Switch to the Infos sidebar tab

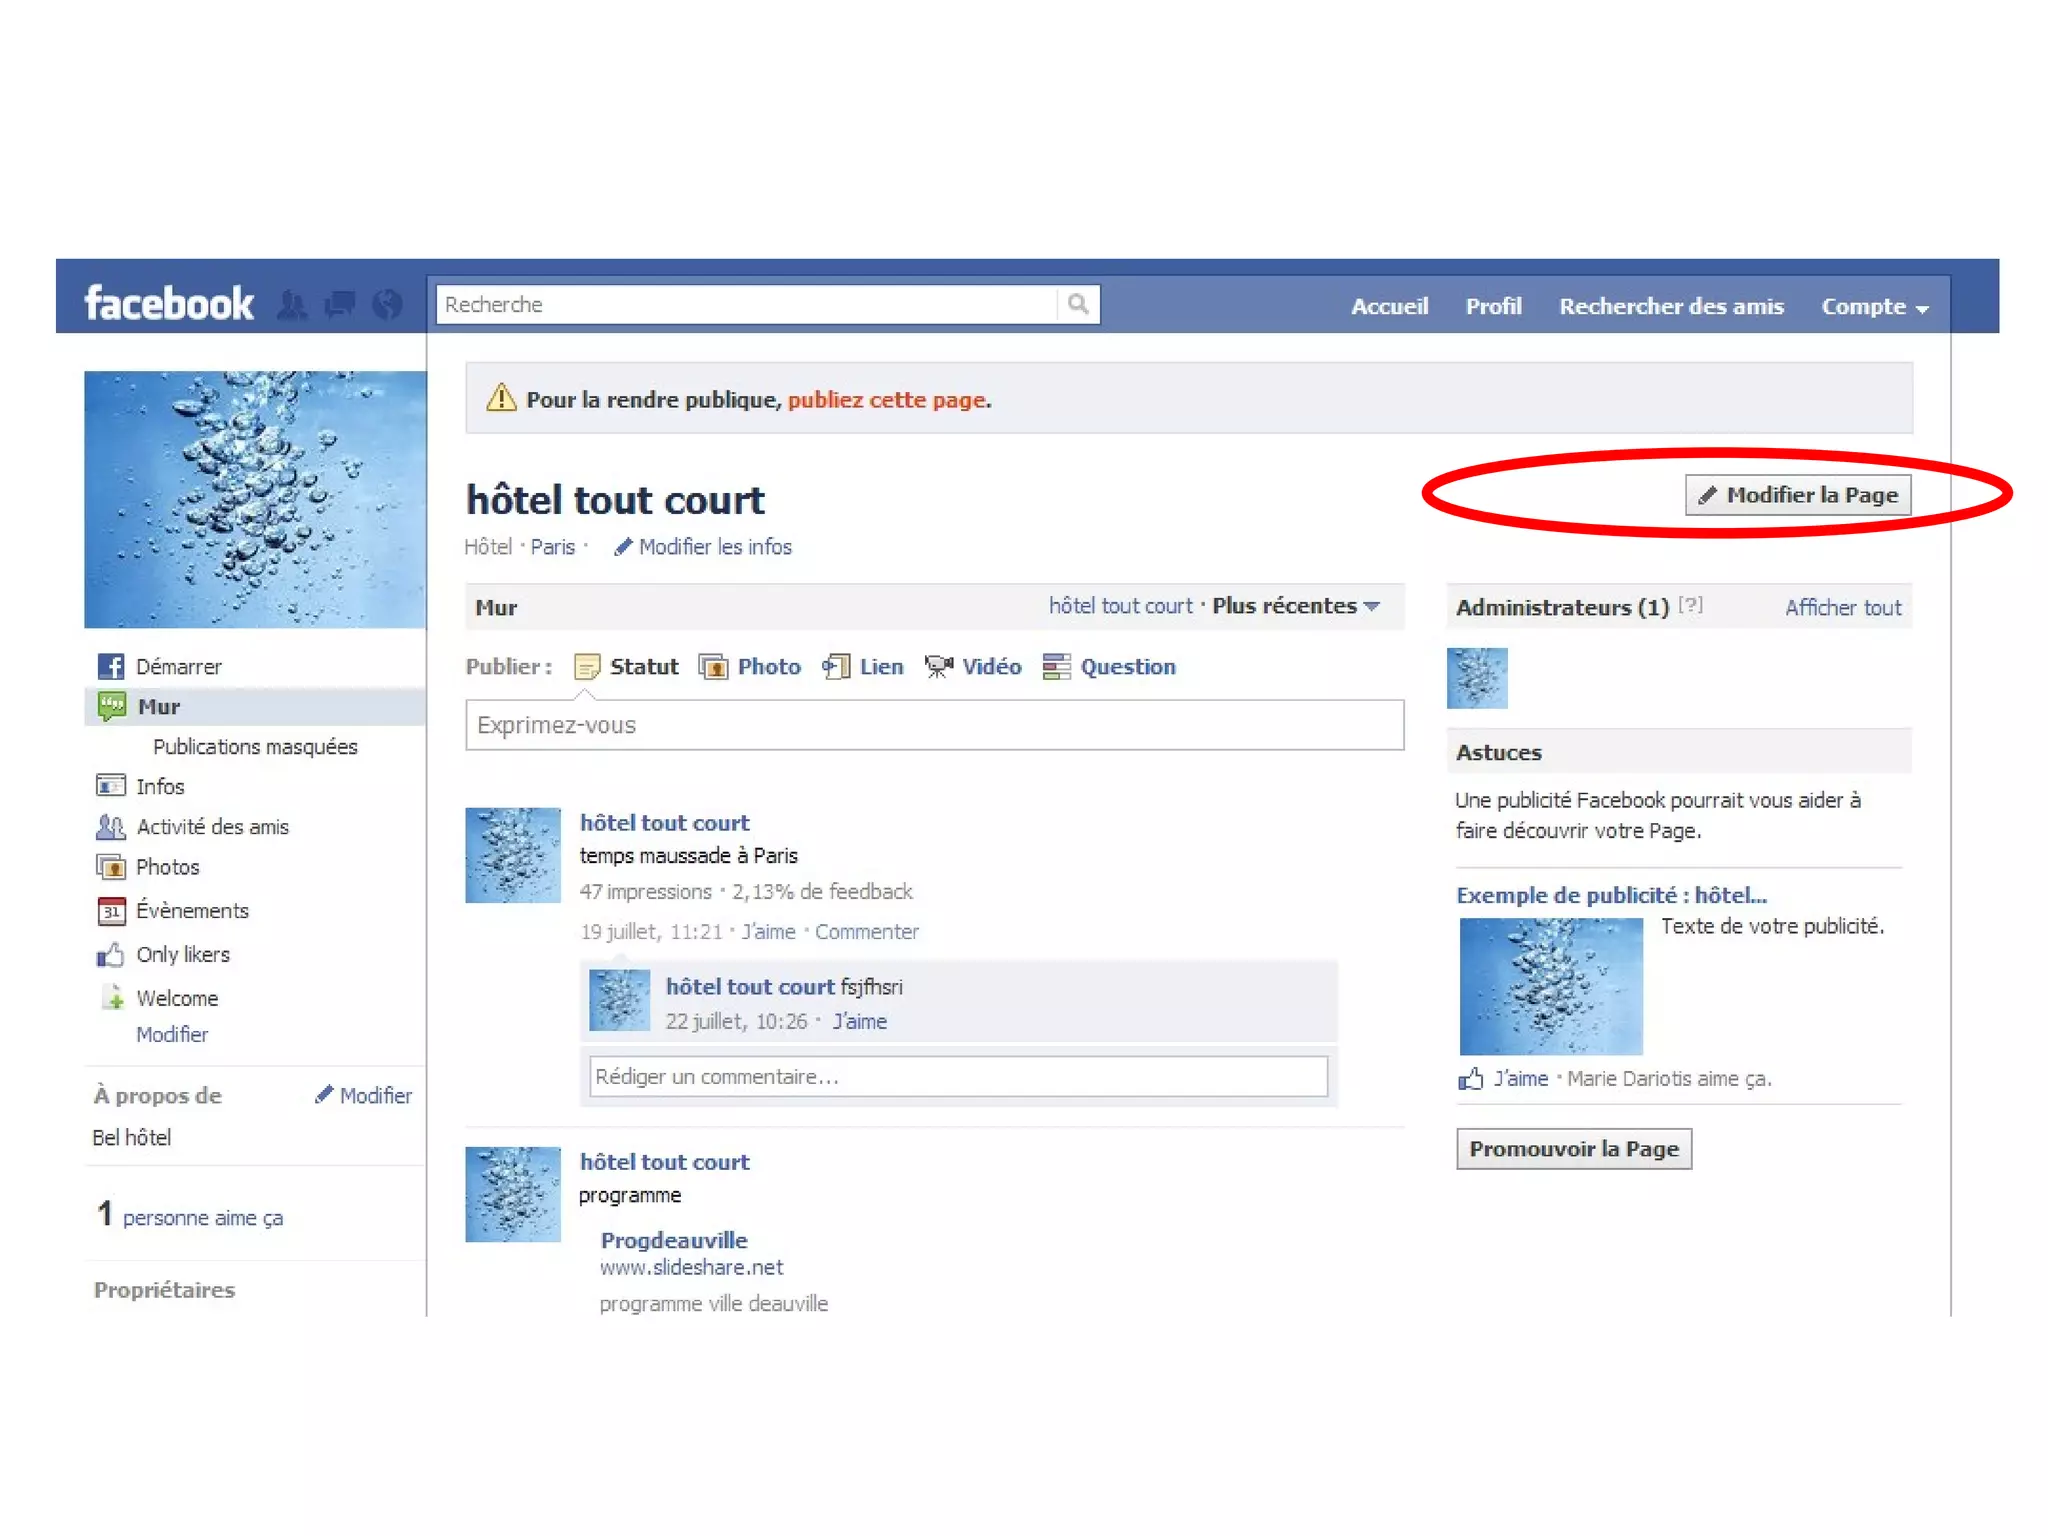click(160, 787)
